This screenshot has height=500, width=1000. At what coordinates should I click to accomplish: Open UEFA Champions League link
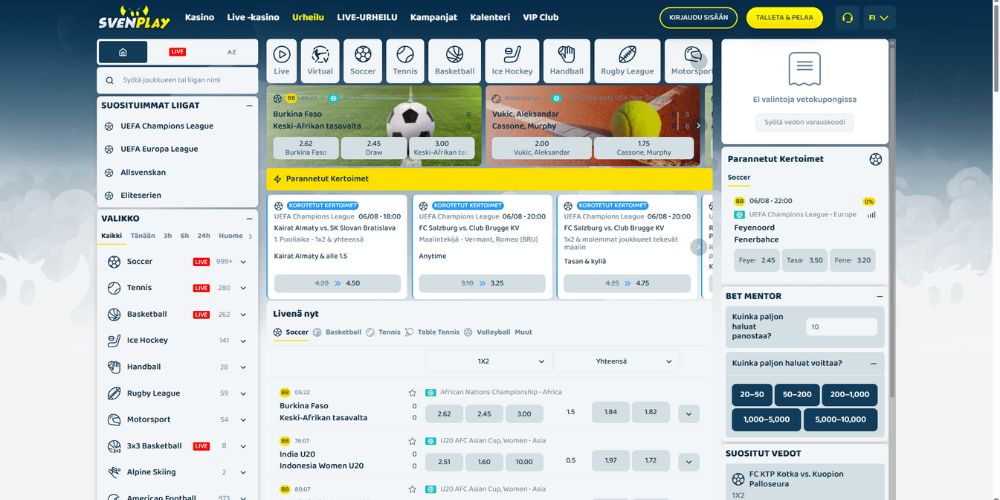[167, 126]
